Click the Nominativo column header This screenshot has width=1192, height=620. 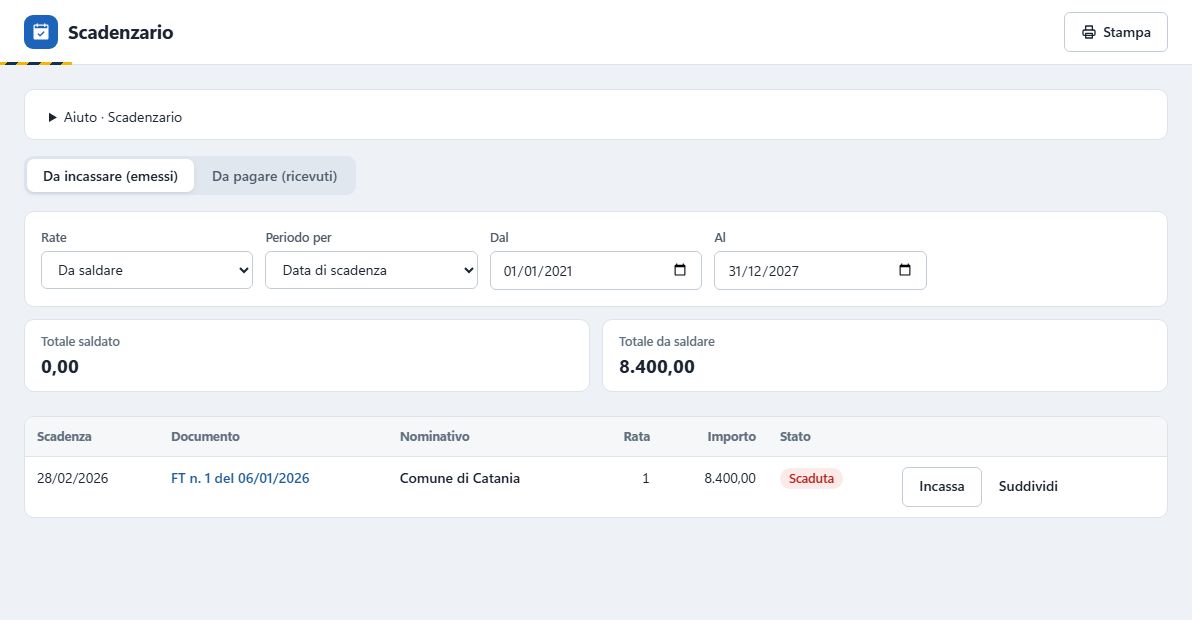point(435,436)
